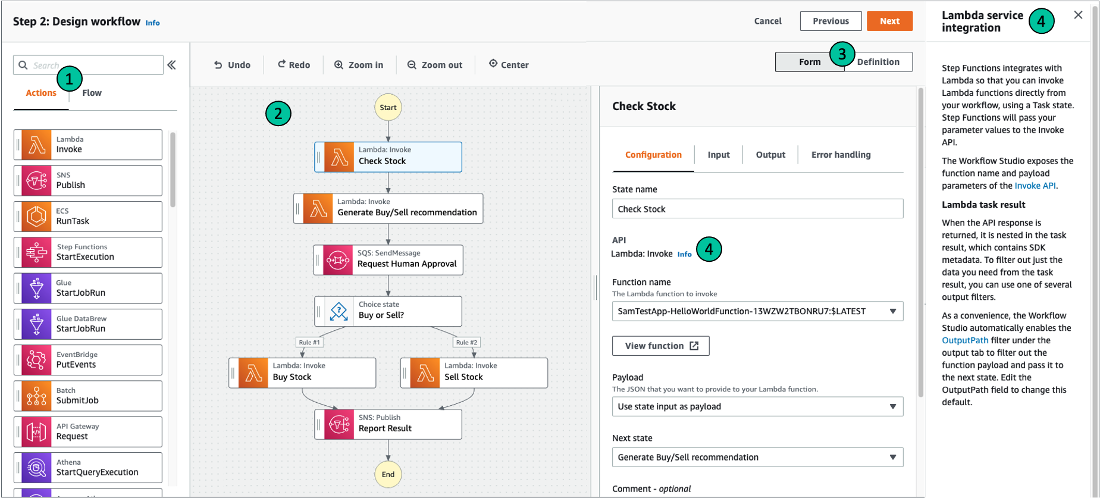Image resolution: width=1100 pixels, height=498 pixels.
Task: Click the Lambda icon on Generate Buy/Sell recommendation
Action: (318, 208)
